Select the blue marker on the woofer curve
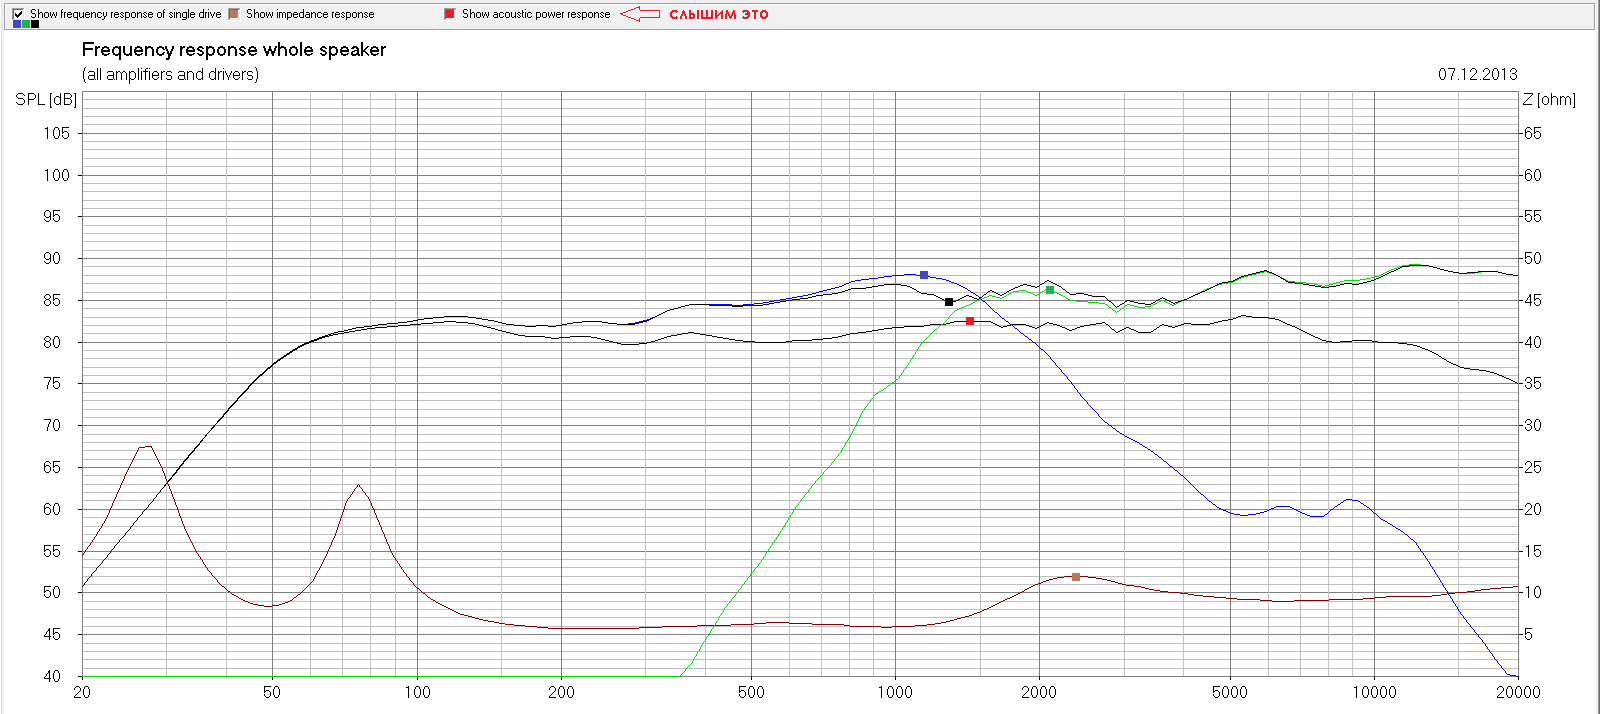This screenshot has height=714, width=1600. [924, 275]
